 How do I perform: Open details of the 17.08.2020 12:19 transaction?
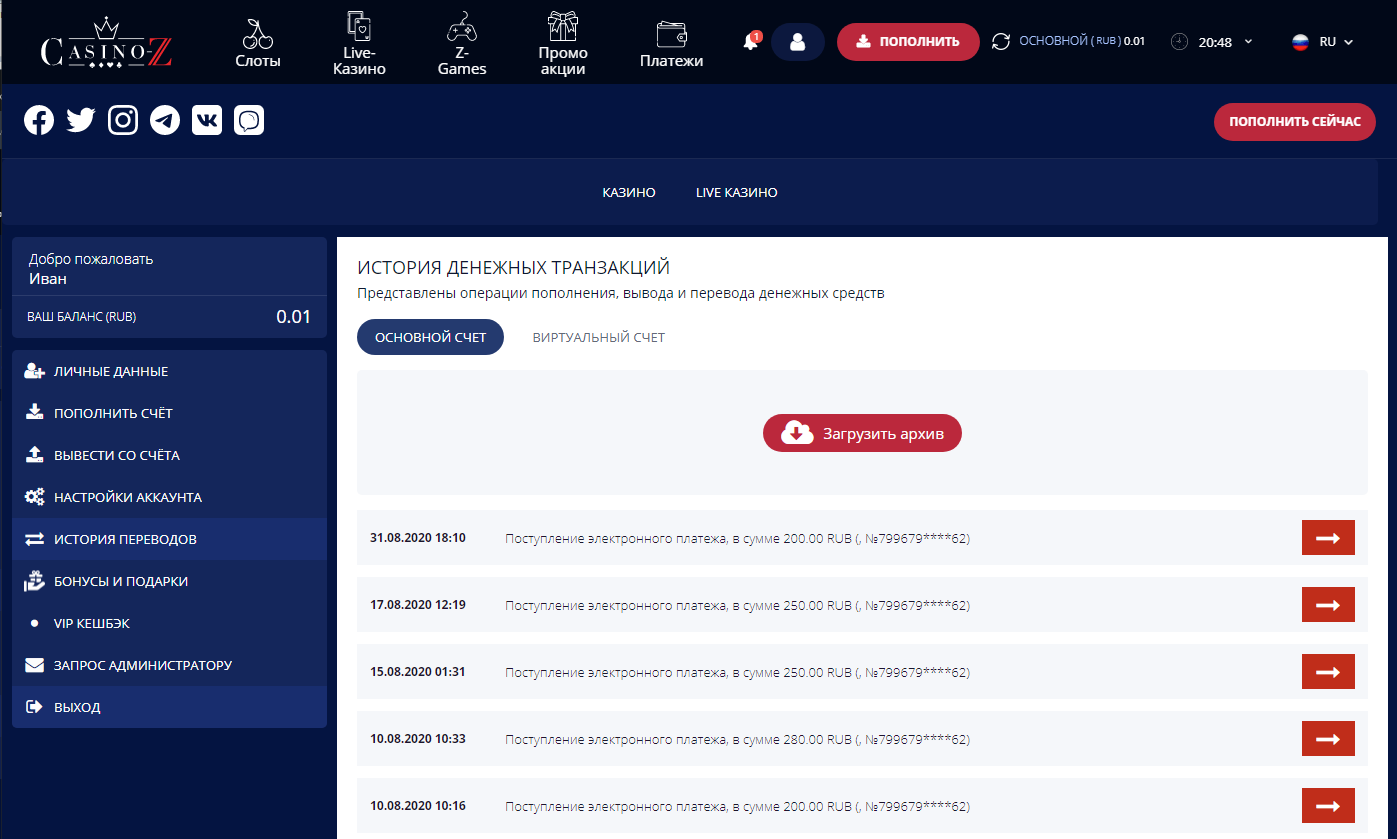1328,605
